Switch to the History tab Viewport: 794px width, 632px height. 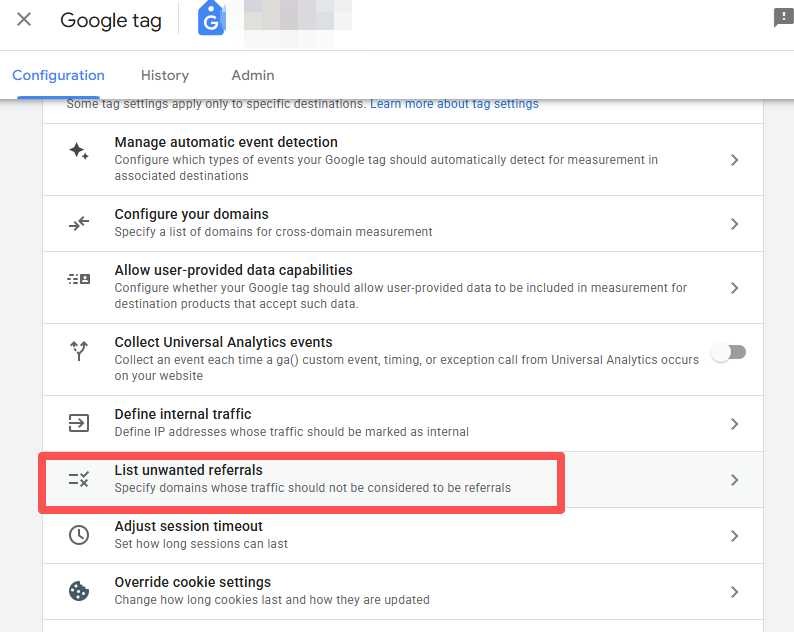[x=165, y=75]
